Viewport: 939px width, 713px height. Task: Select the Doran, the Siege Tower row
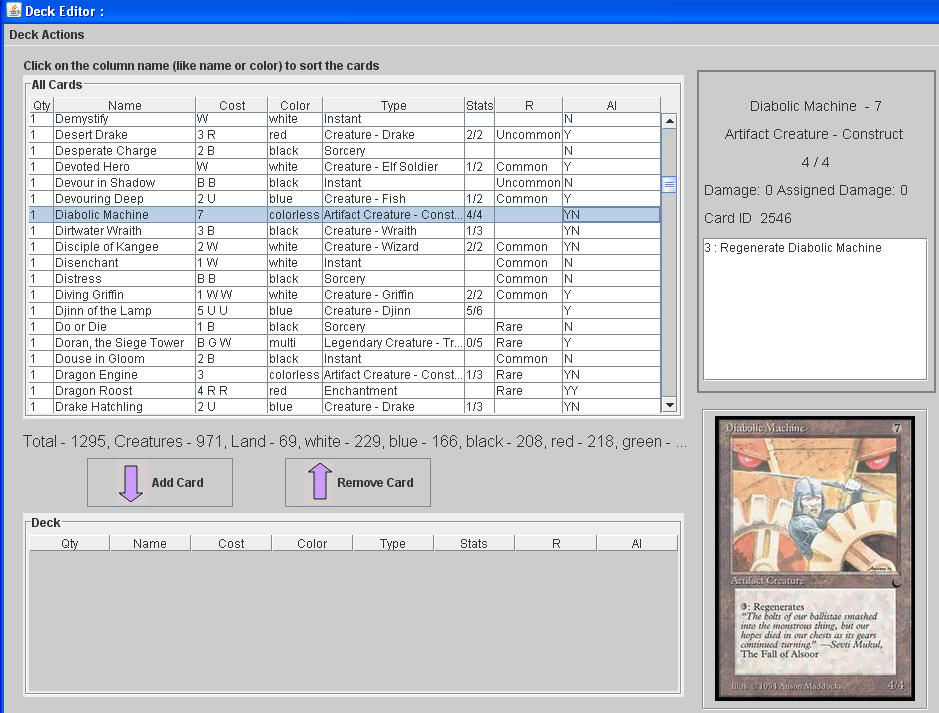[119, 343]
